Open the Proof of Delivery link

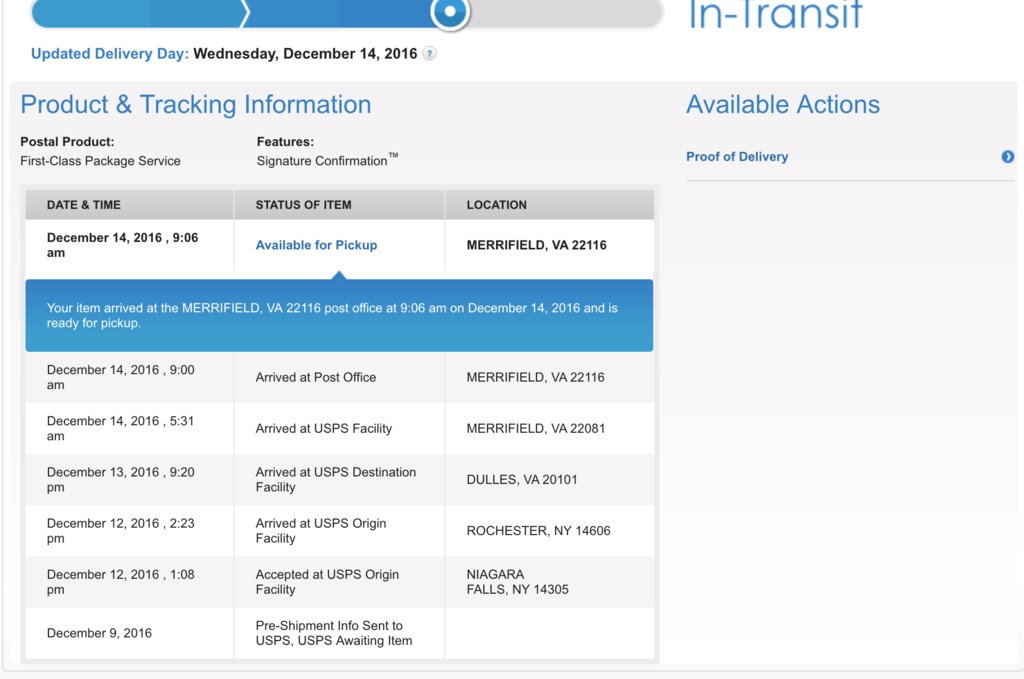coord(737,157)
